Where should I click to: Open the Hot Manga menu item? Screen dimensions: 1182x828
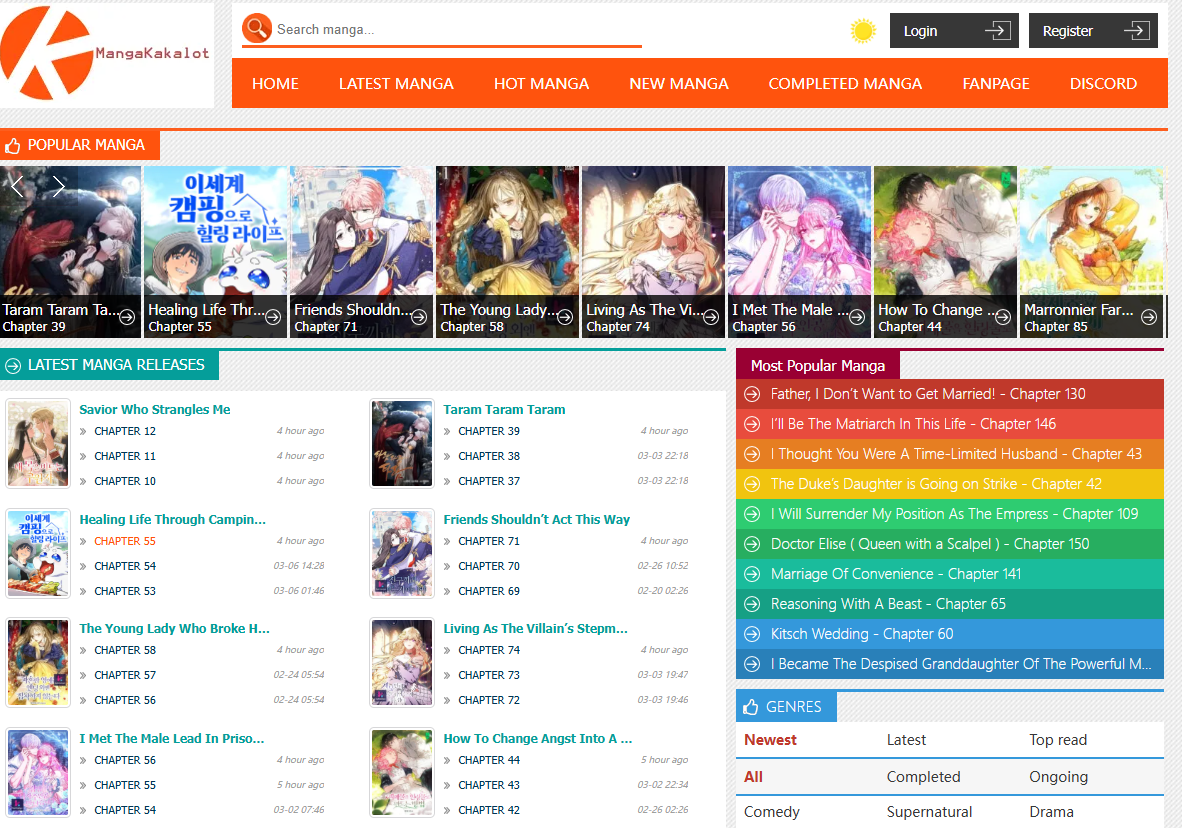pyautogui.click(x=541, y=84)
